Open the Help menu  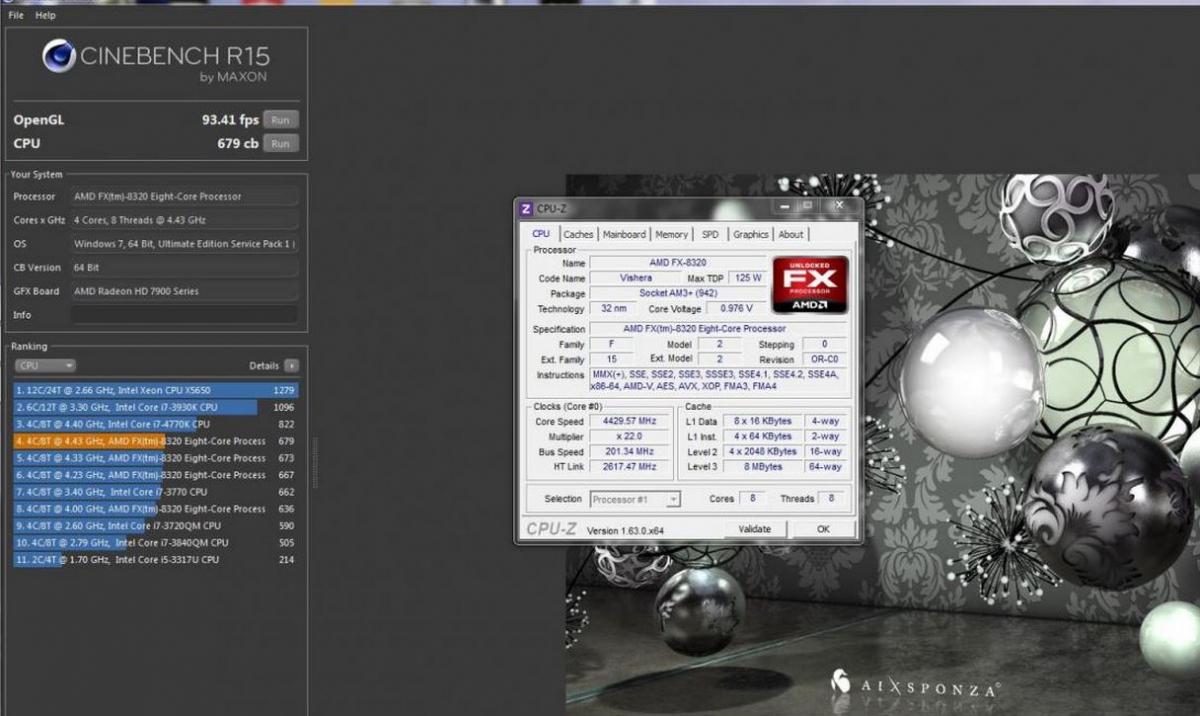tap(45, 16)
